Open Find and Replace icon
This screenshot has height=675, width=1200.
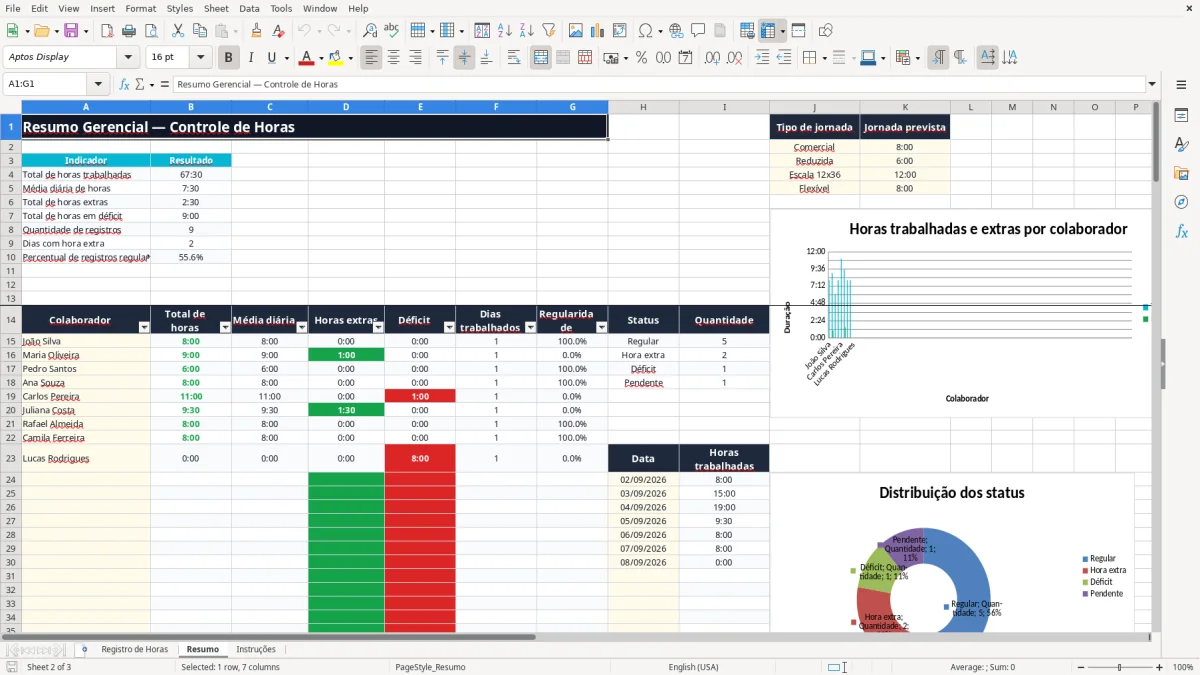370,31
